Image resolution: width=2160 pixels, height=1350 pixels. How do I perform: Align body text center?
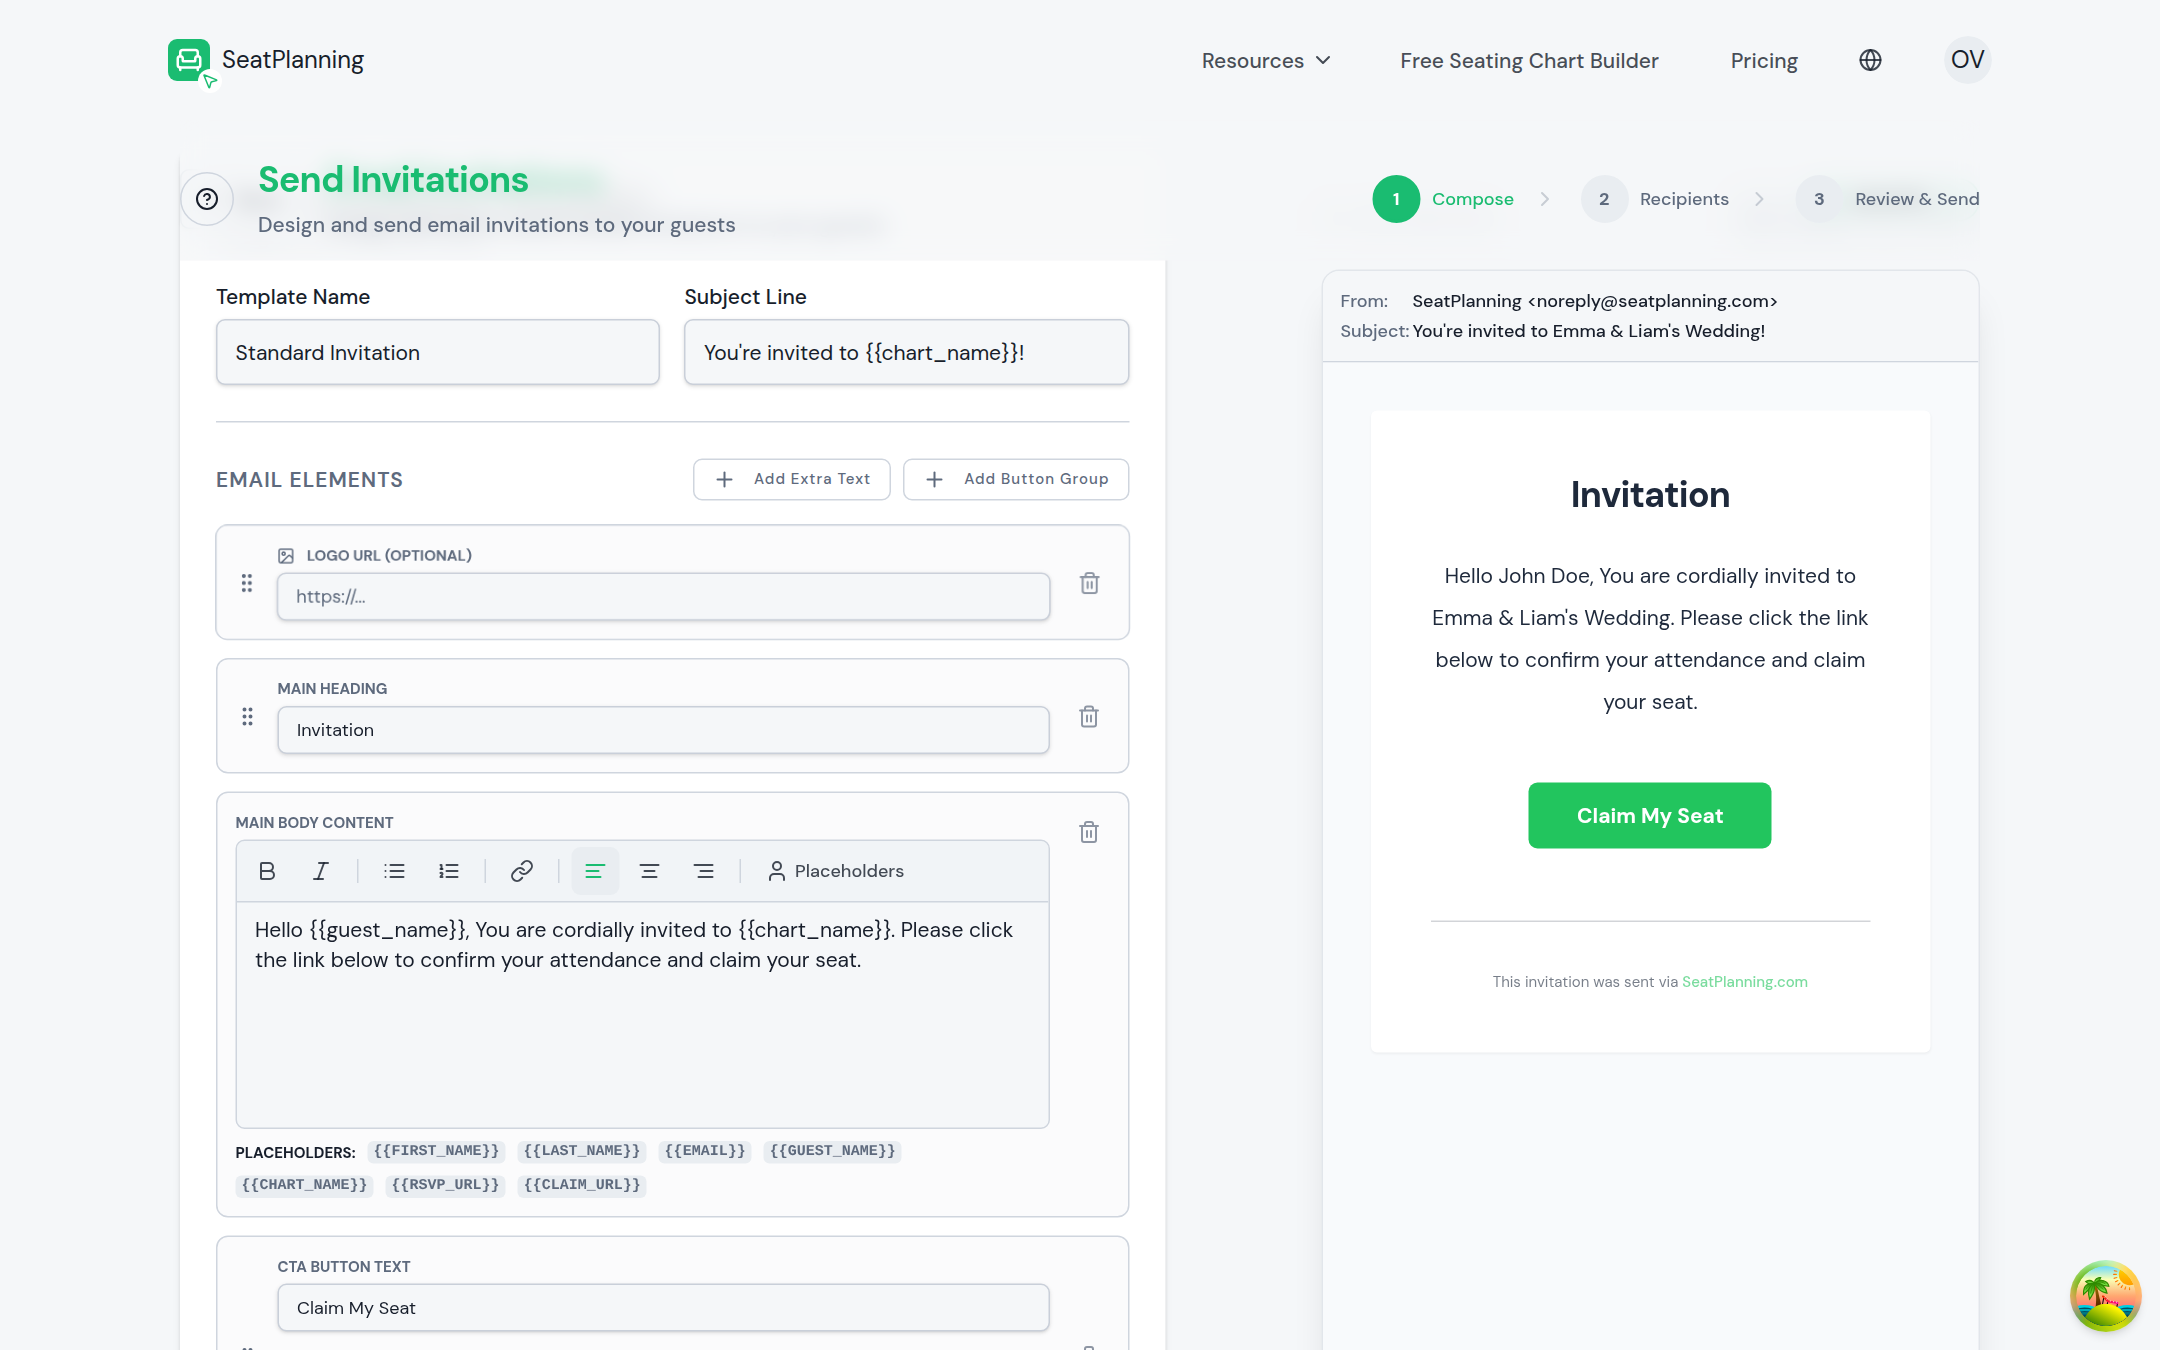[649, 871]
